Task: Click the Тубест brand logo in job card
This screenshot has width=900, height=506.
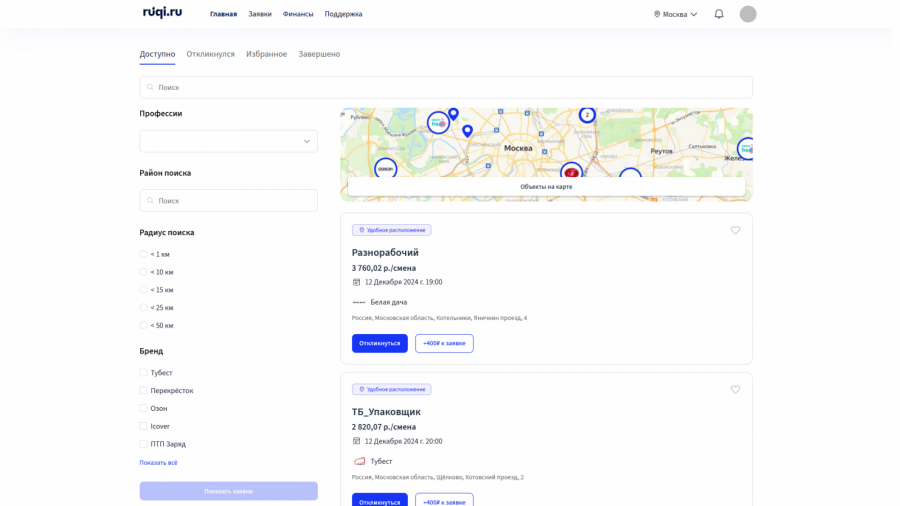Action: 359,461
